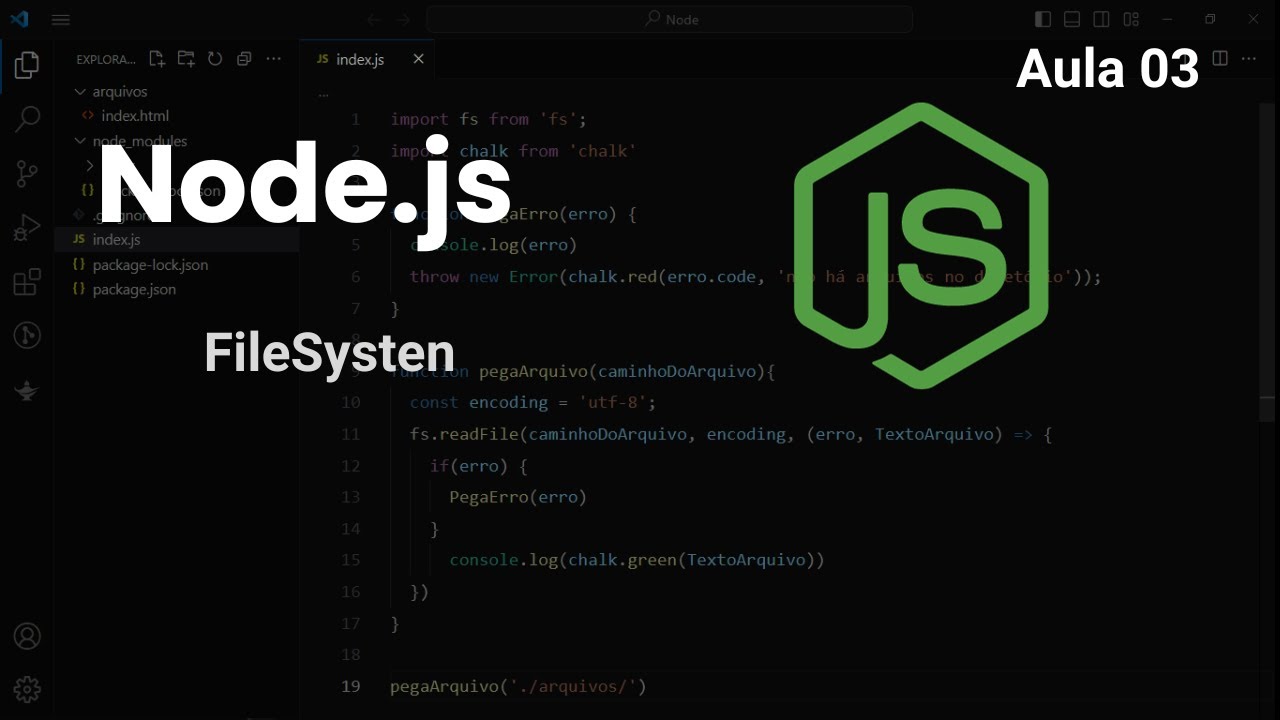Toggle the bottom panel layout icon
This screenshot has width=1280, height=720.
1072,19
